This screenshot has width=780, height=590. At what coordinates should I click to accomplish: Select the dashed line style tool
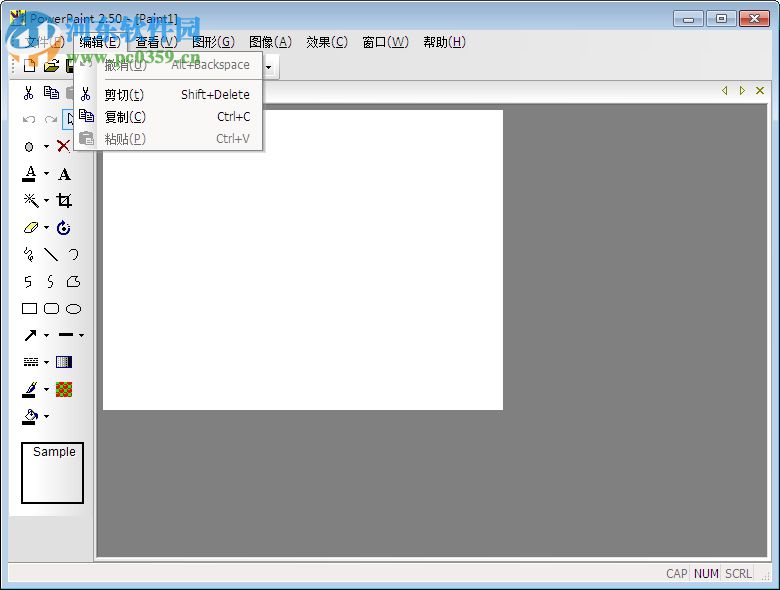click(31, 362)
